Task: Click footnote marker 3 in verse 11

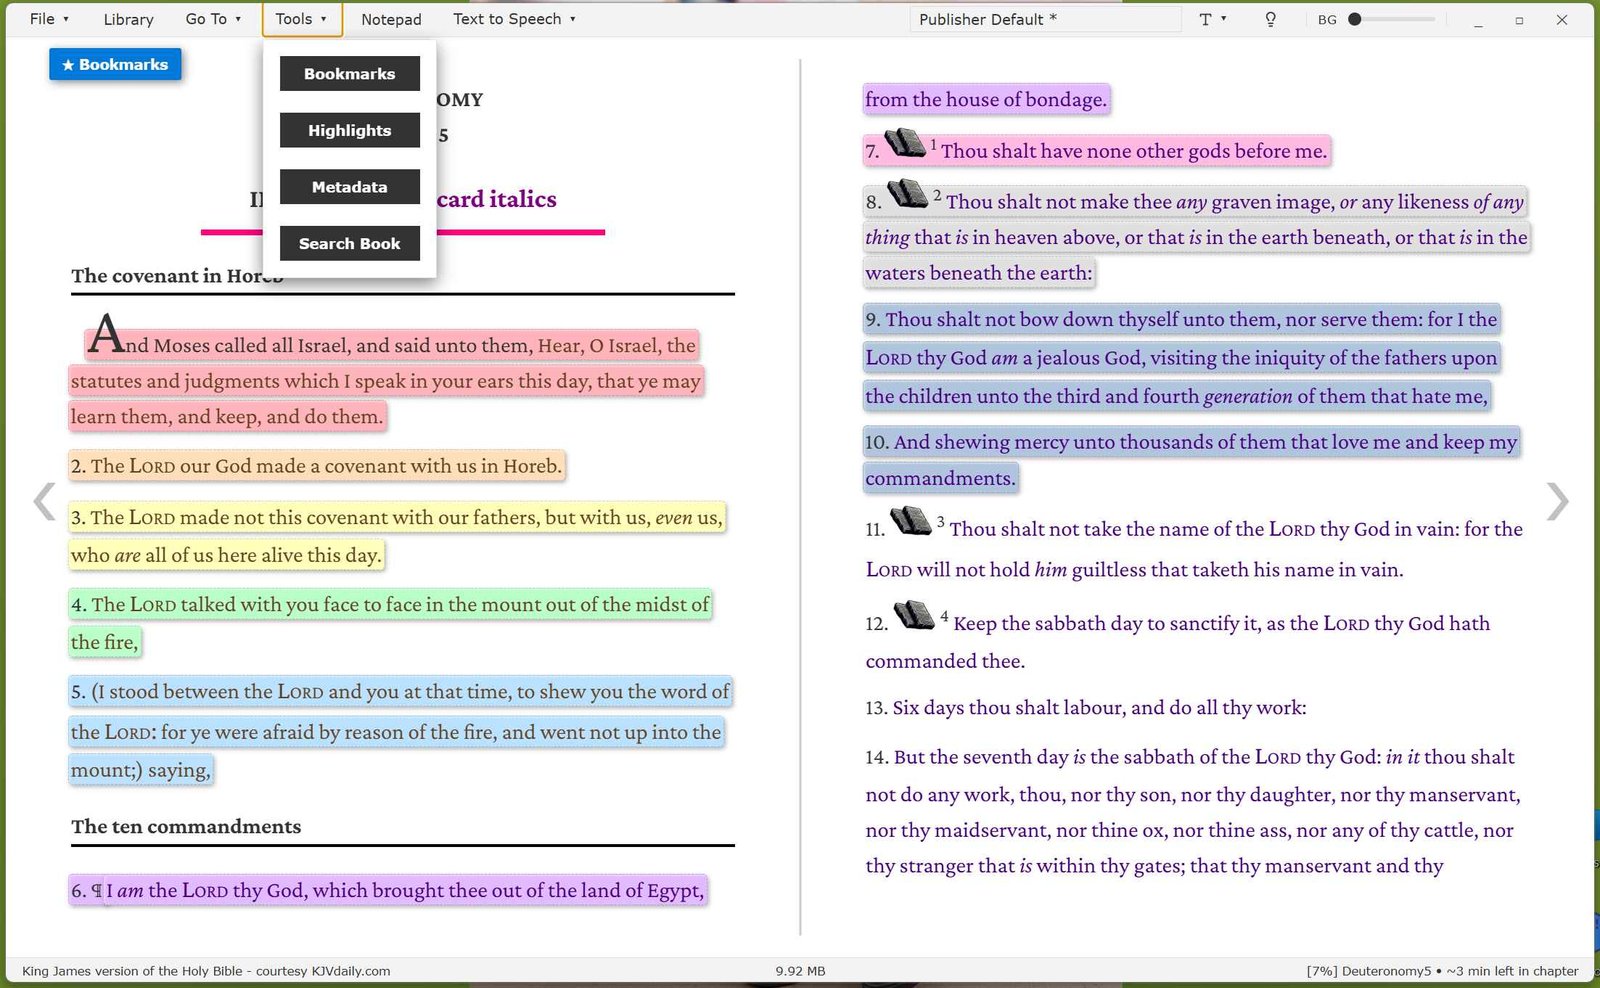Action: (x=940, y=521)
